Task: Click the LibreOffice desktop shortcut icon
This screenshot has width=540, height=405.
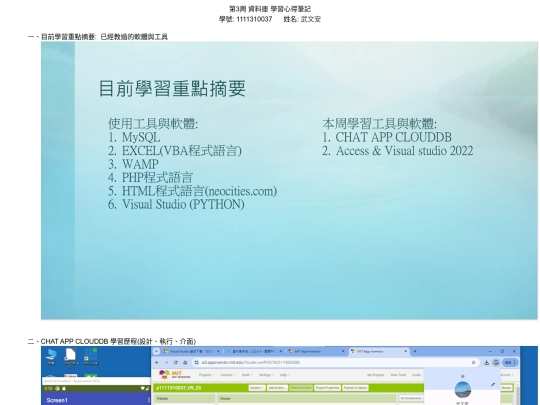Action: pyautogui.click(x=70, y=357)
